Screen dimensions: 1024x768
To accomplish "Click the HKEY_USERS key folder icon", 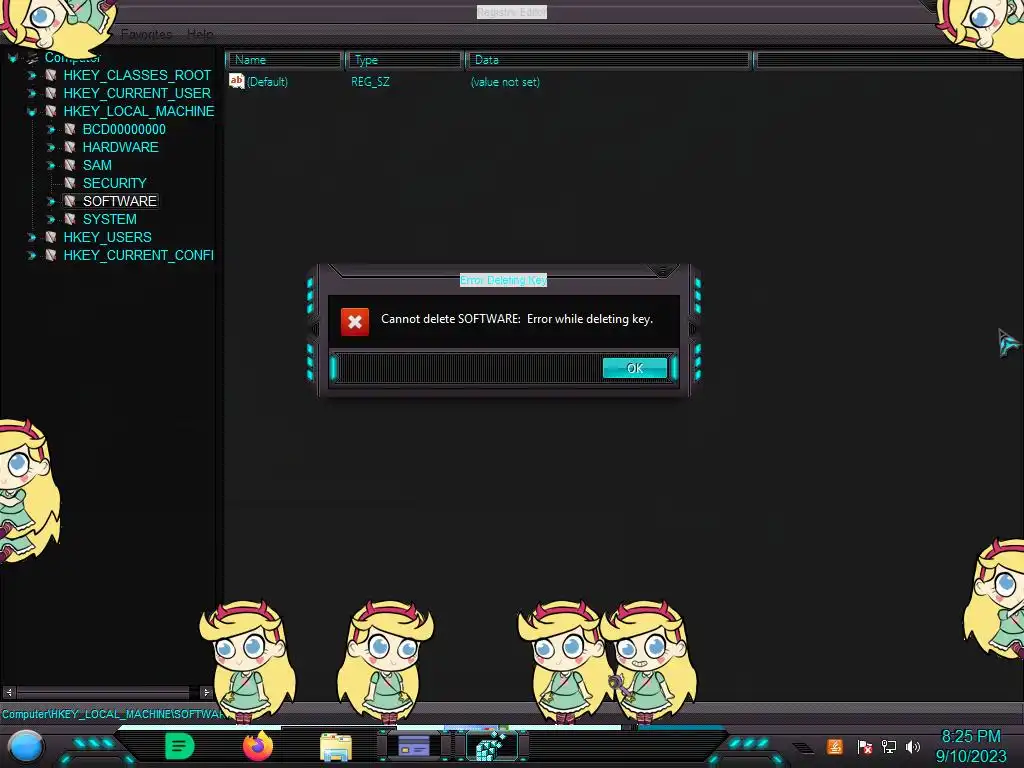I will coord(50,237).
